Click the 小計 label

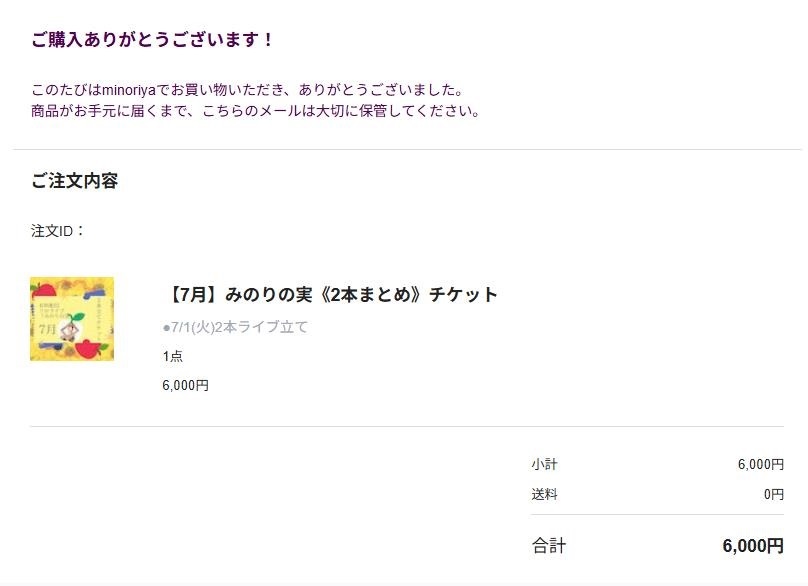[x=544, y=464]
